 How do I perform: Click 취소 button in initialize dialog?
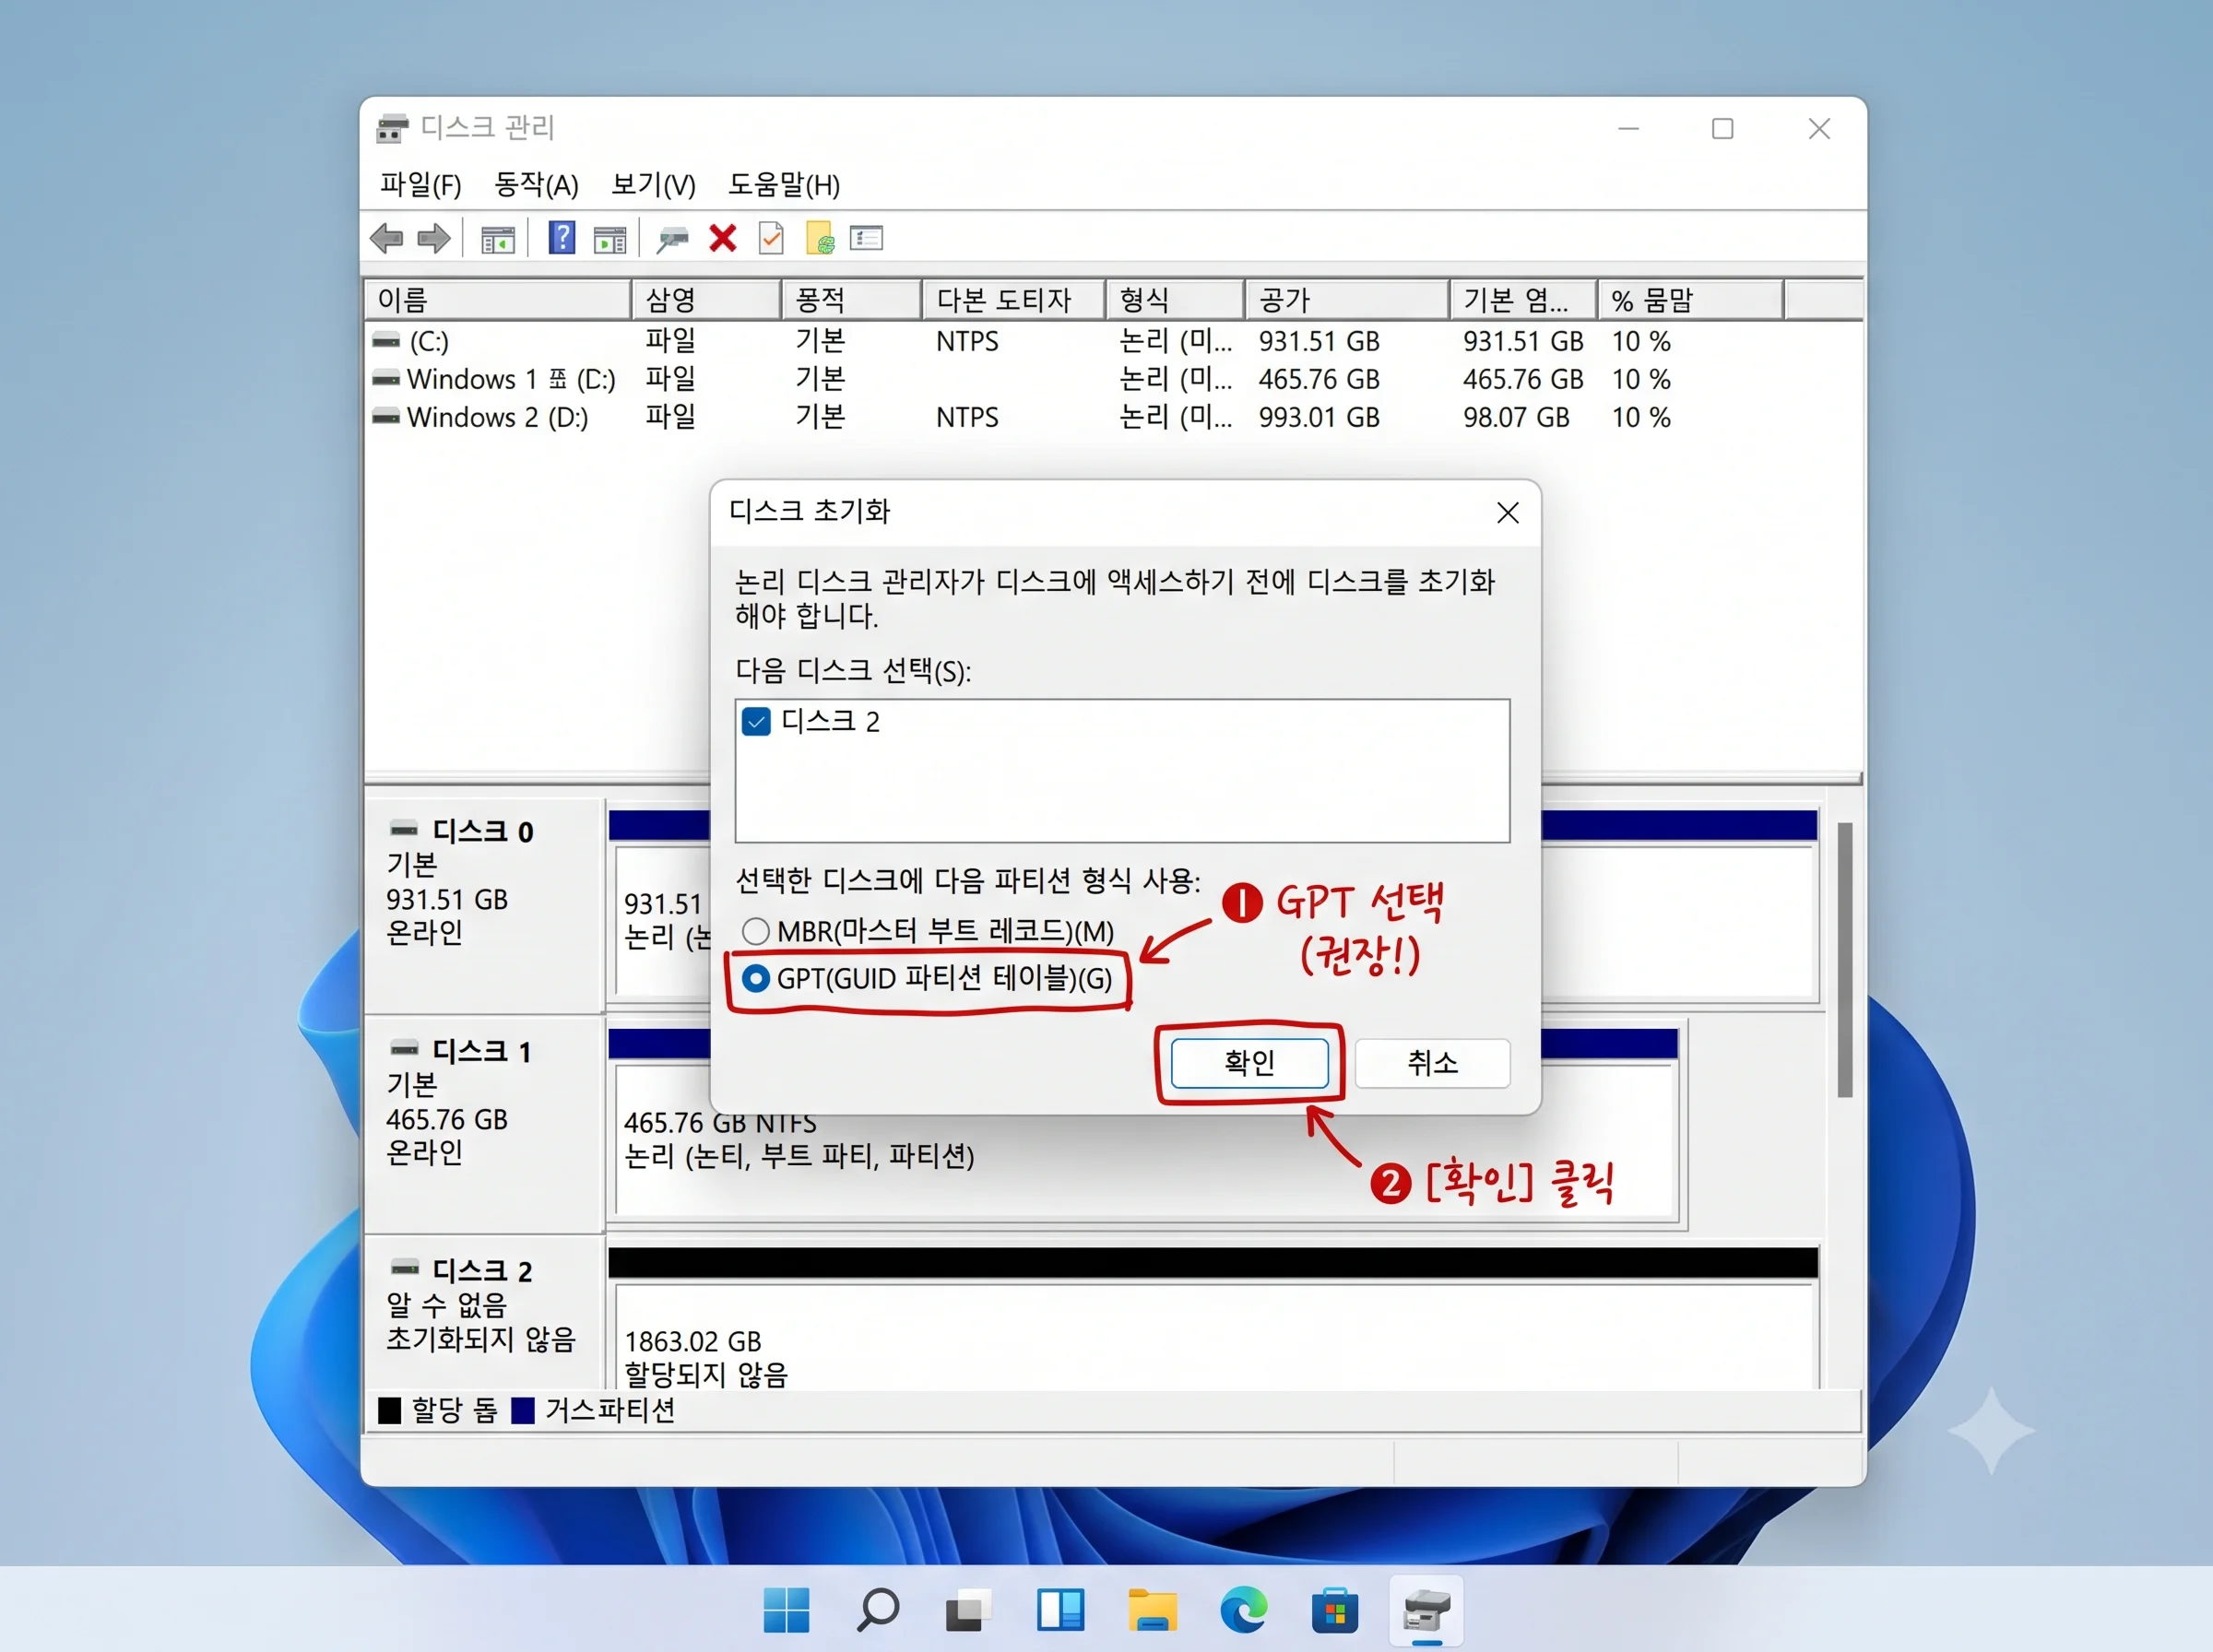1432,1062
